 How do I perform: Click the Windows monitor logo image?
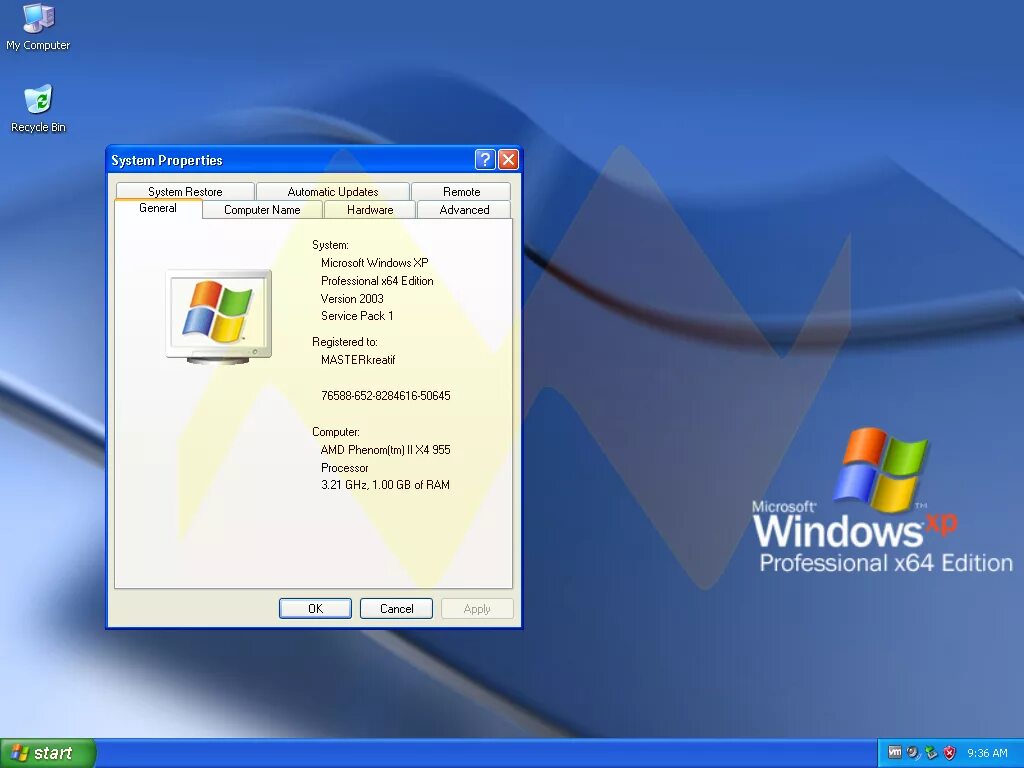219,317
